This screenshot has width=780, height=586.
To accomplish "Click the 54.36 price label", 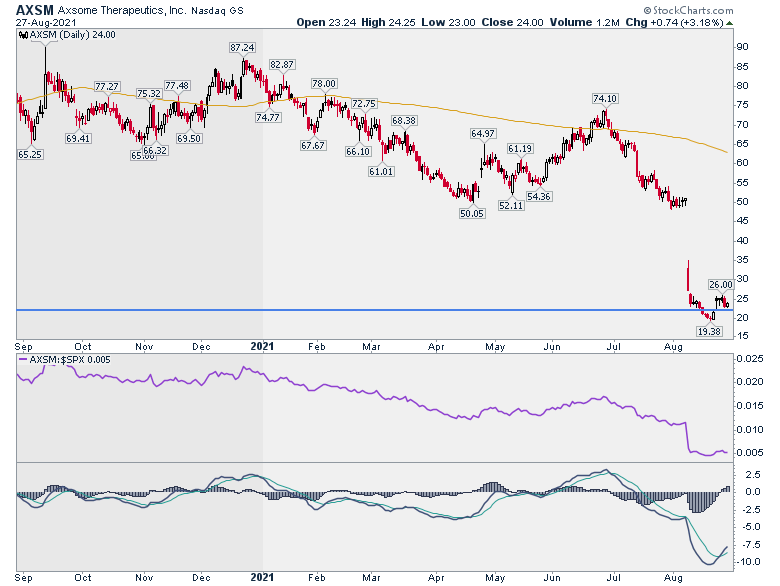I will click(539, 196).
